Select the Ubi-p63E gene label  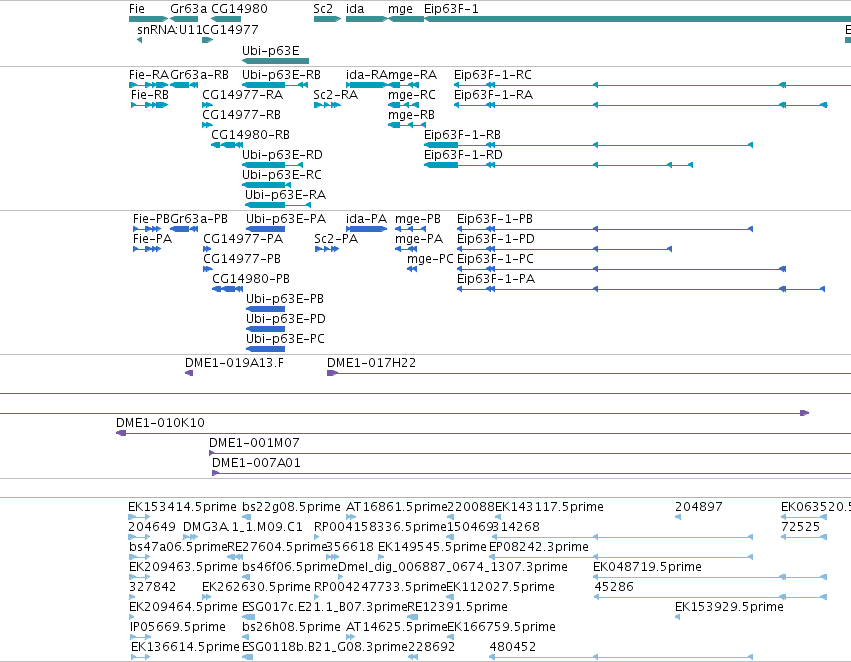click(270, 50)
